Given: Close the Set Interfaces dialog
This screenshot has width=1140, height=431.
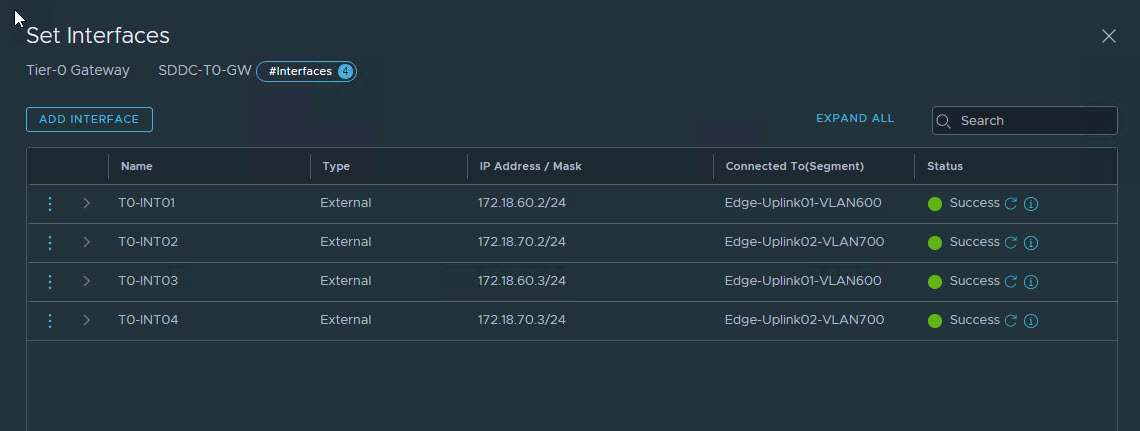Looking at the screenshot, I should pos(1108,36).
